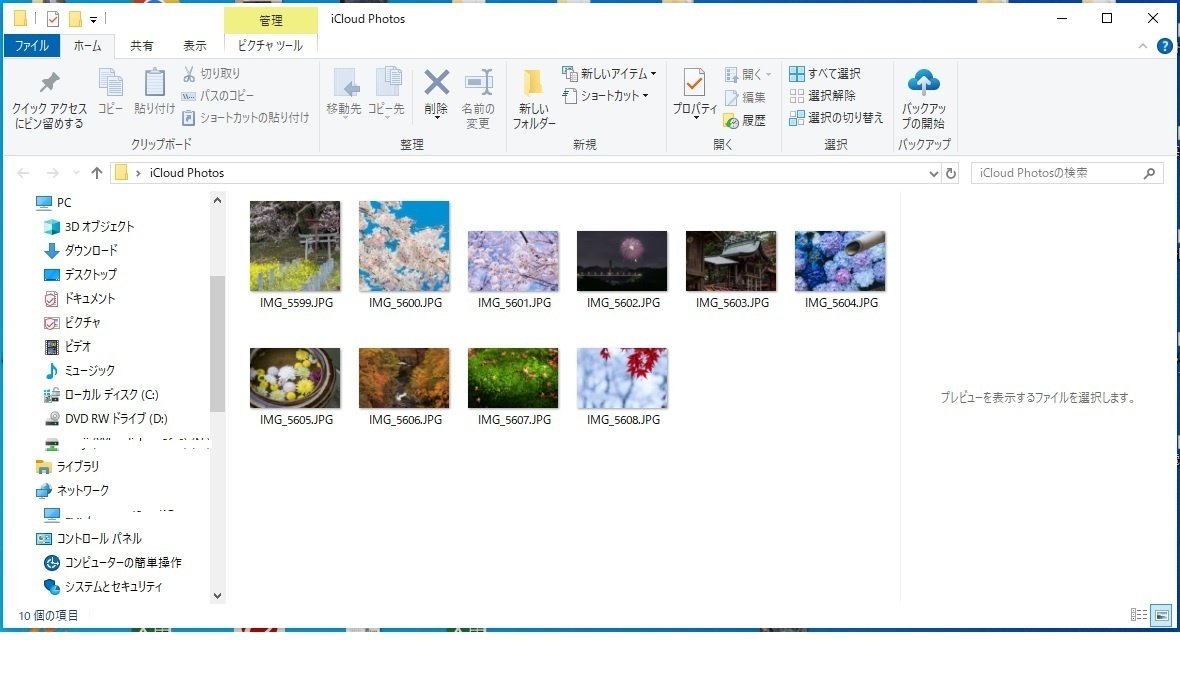Expand address bar history dropdown

click(933, 173)
